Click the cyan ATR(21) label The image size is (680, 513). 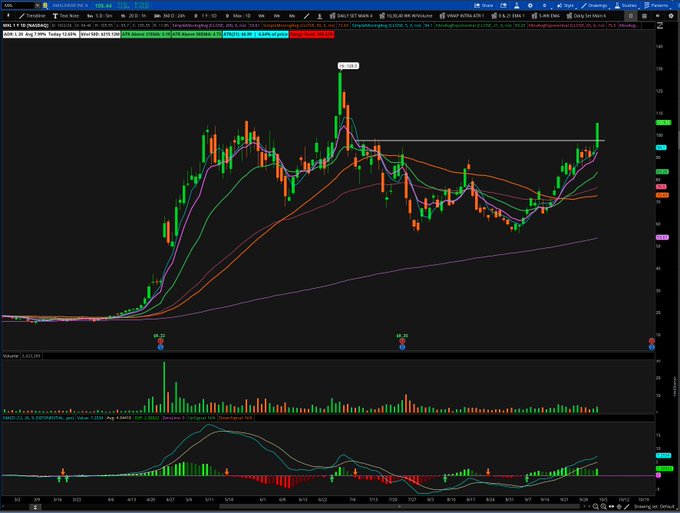coord(255,34)
